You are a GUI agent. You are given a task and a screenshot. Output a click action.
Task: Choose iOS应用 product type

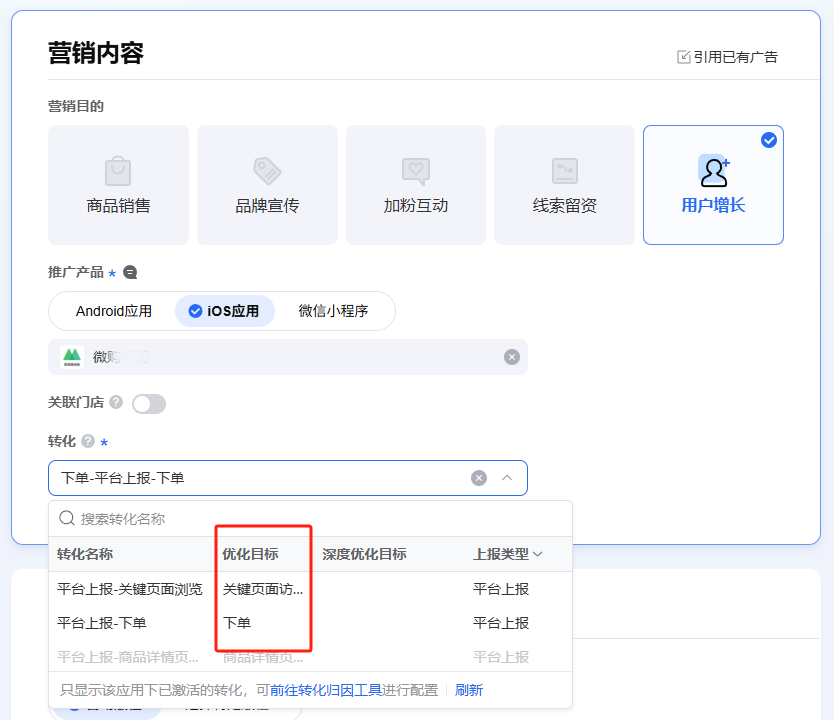click(x=224, y=311)
